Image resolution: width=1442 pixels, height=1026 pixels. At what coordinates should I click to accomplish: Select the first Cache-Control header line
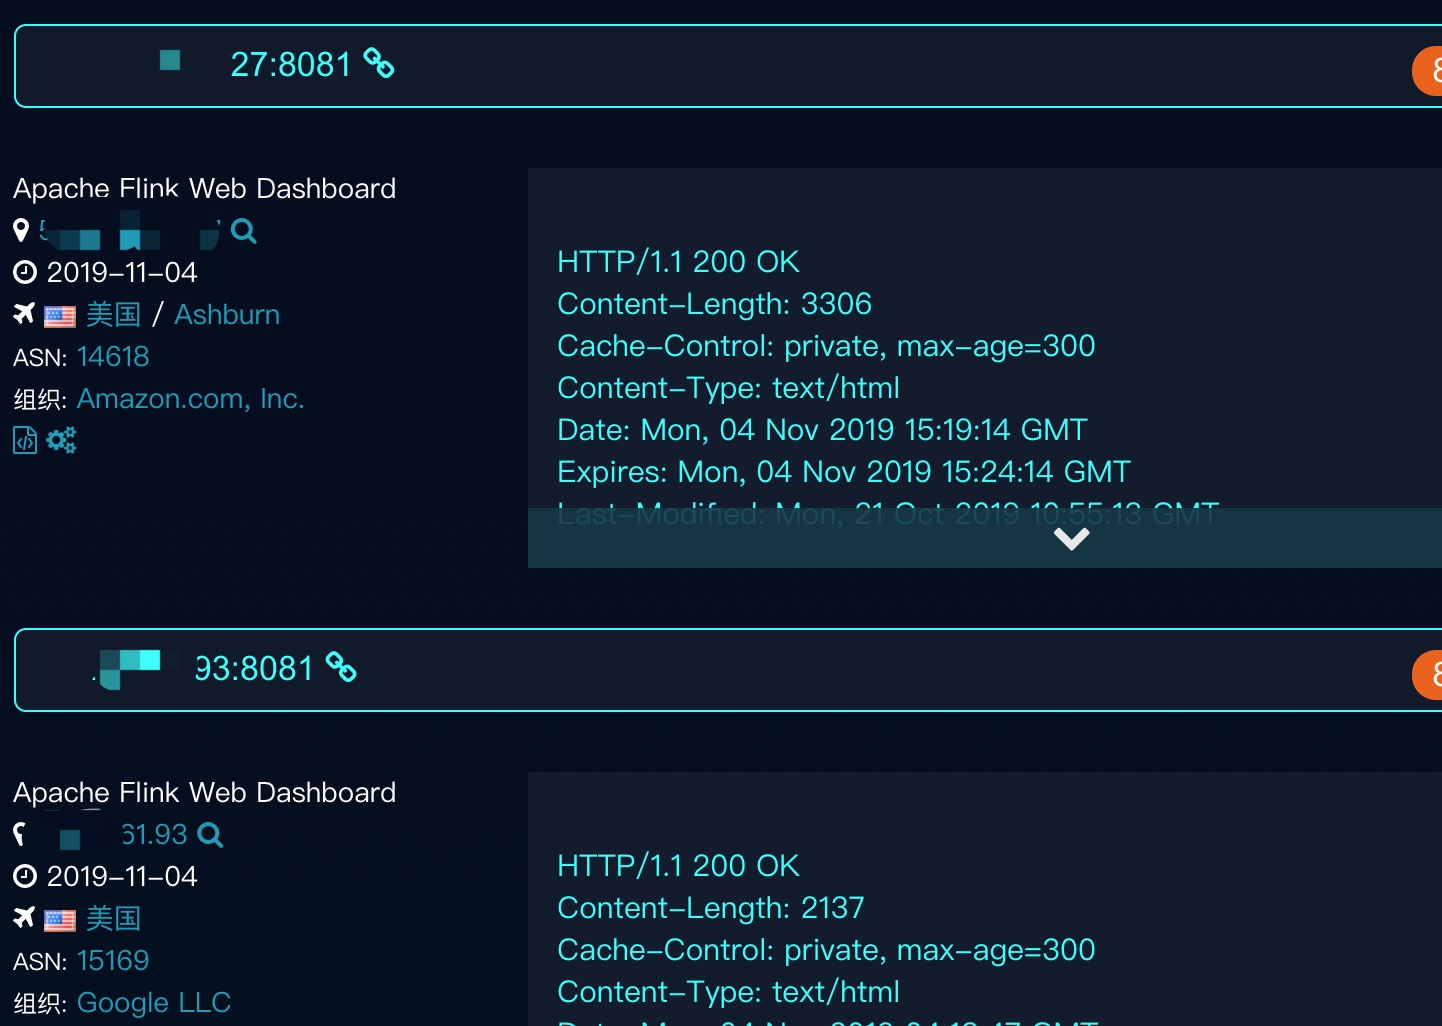point(826,345)
